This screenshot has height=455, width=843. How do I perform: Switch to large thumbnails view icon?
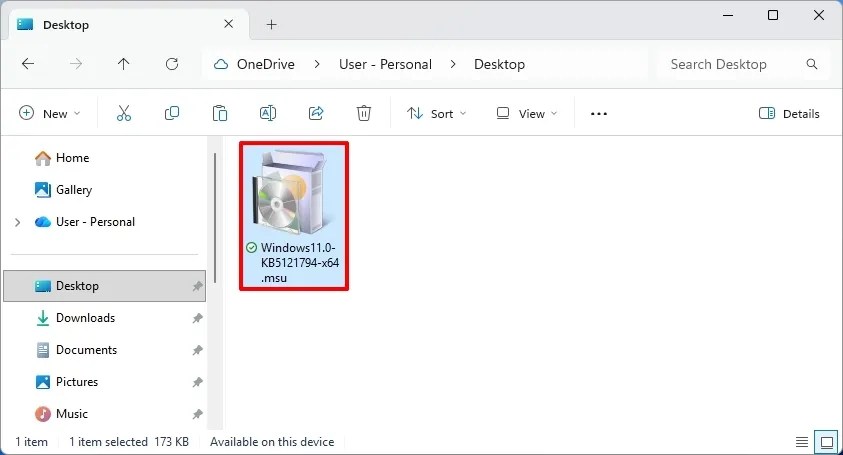pos(827,442)
